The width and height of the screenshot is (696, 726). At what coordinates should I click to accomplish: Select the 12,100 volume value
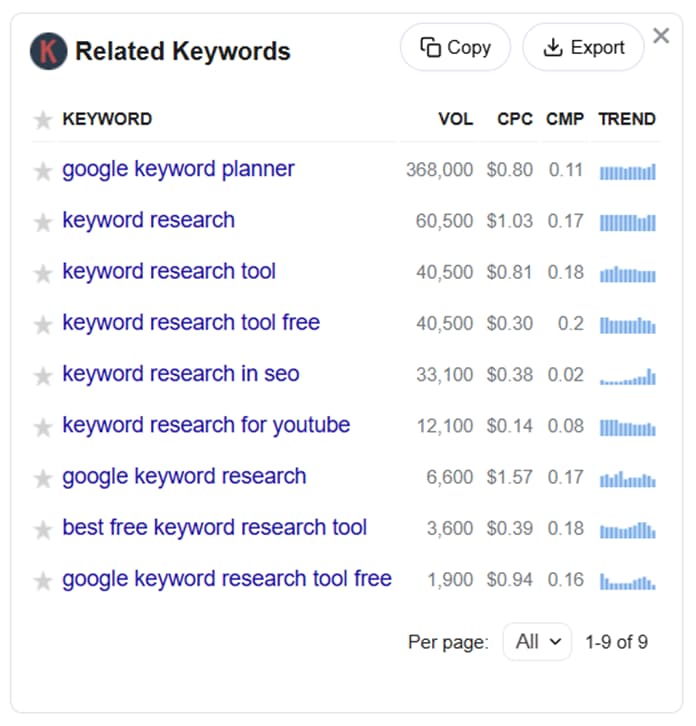tap(445, 426)
